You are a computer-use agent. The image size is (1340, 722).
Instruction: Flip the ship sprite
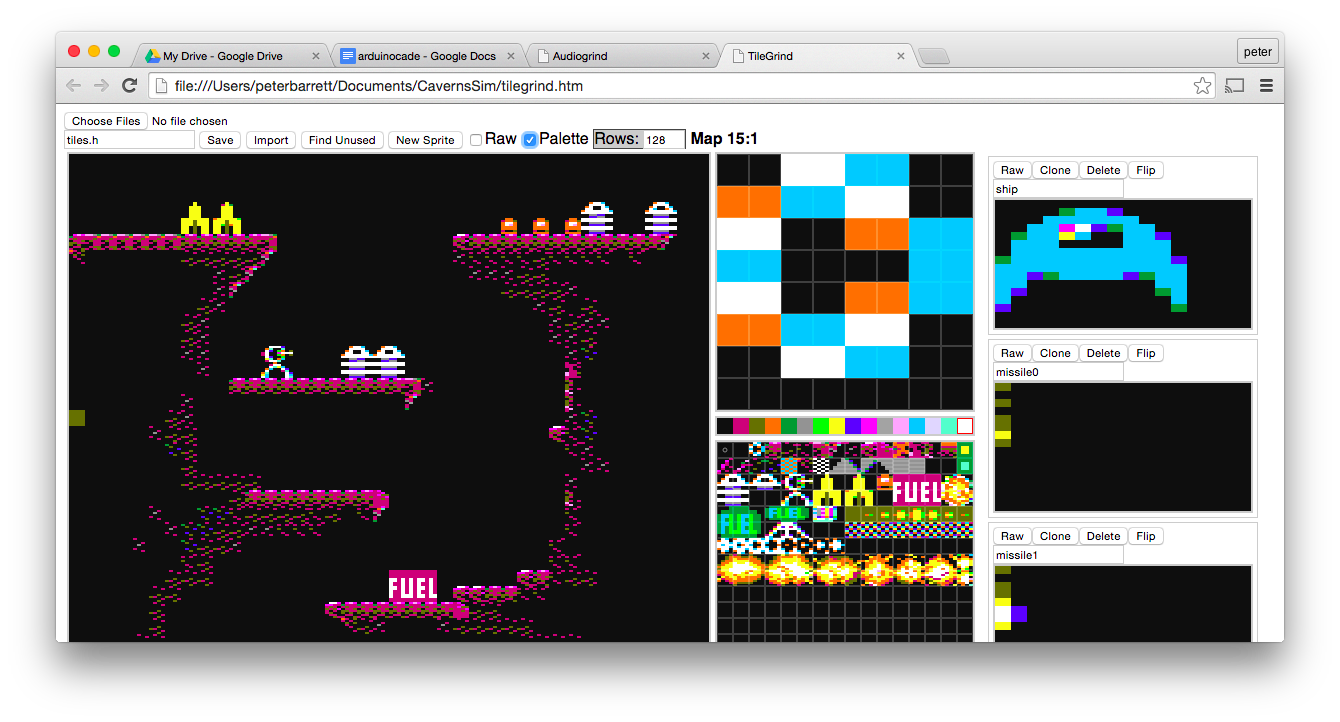point(1146,170)
